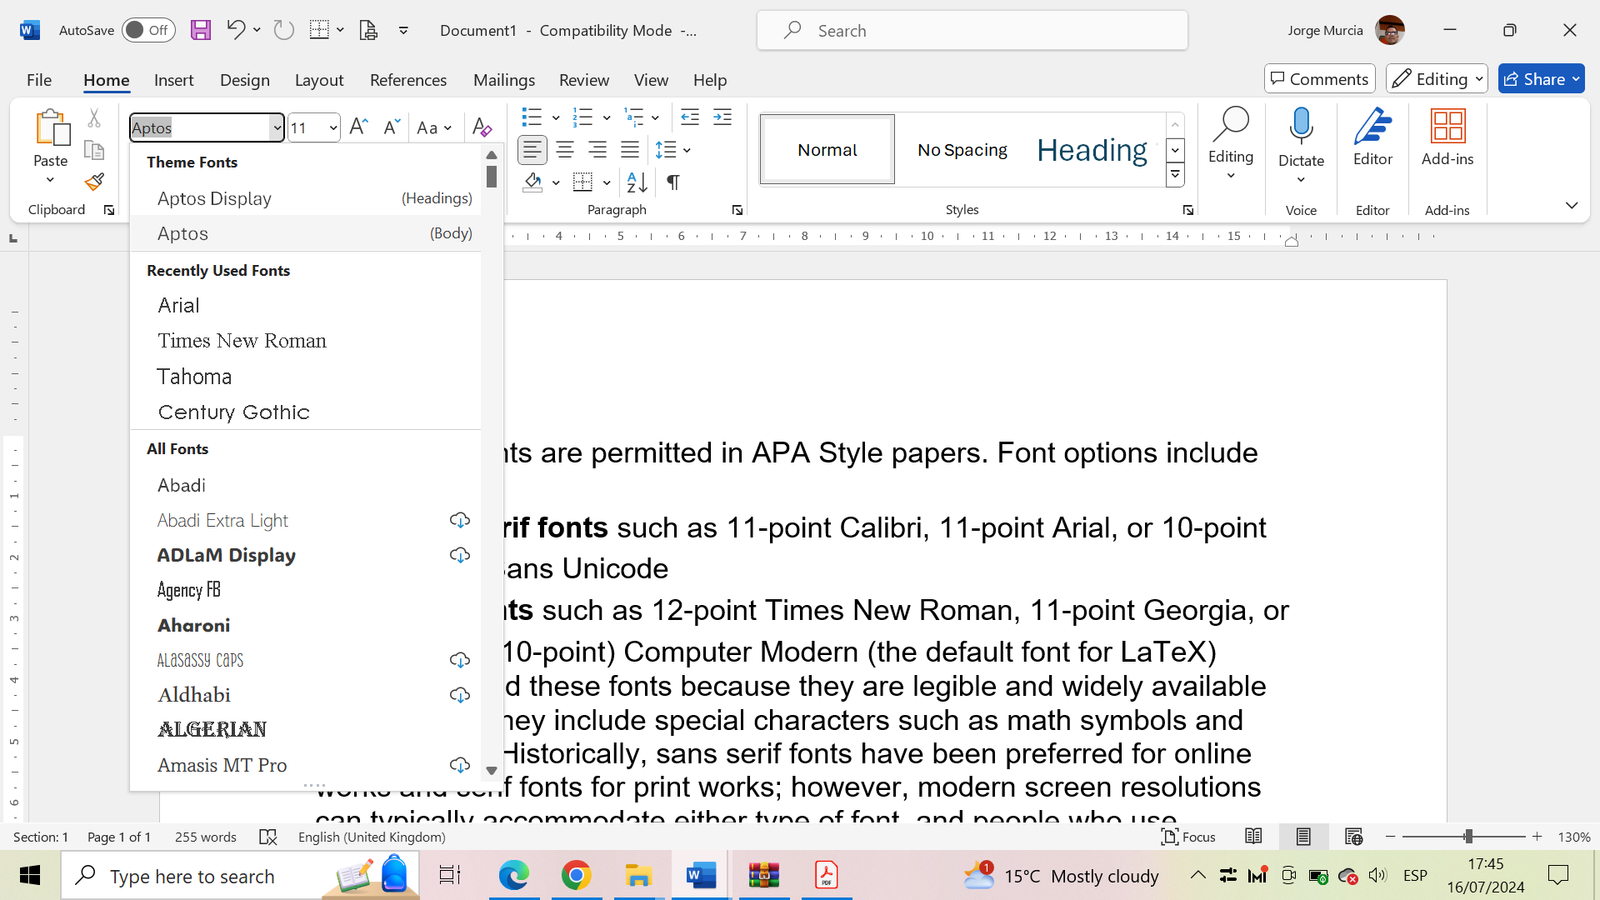Undo the last action

(236, 30)
